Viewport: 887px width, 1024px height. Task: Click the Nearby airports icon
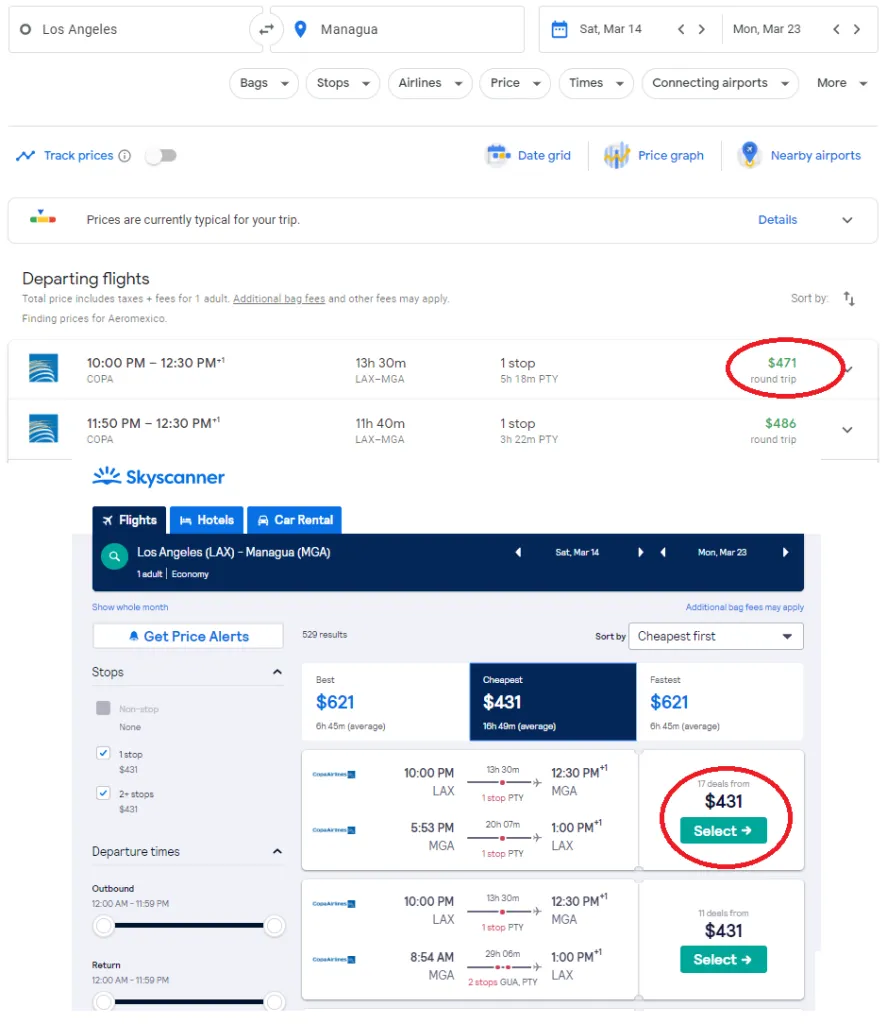(749, 155)
